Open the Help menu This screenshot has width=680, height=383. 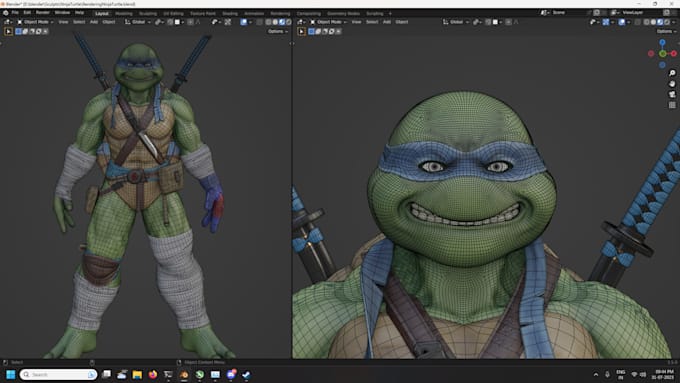click(79, 13)
